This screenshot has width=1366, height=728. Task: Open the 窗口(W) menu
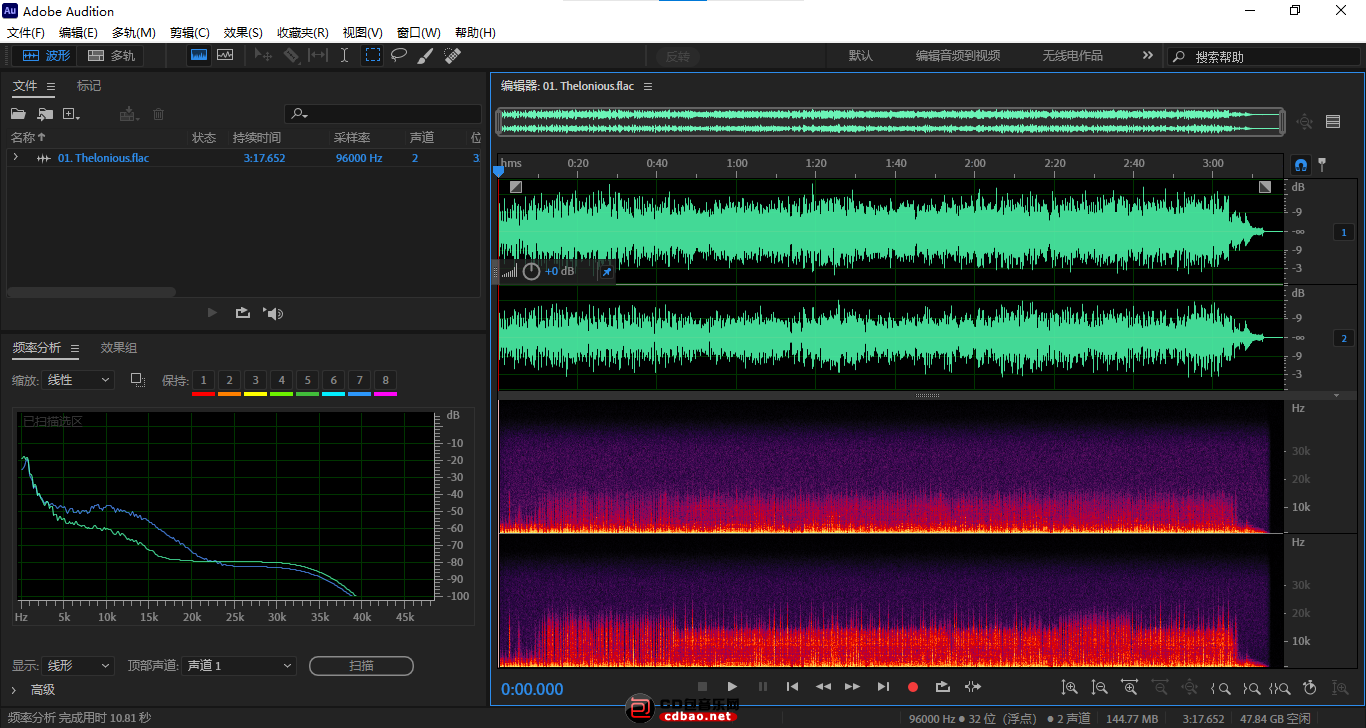[x=419, y=33]
